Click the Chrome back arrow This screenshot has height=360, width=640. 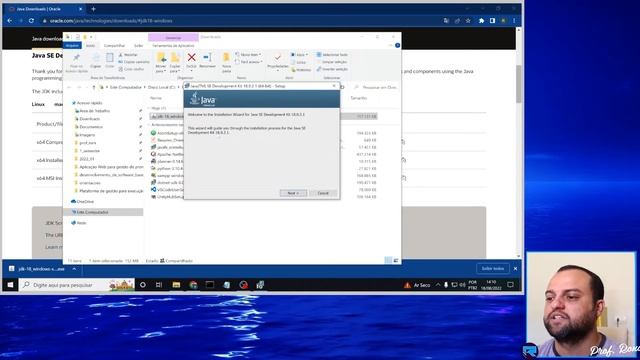pyautogui.click(x=9, y=20)
